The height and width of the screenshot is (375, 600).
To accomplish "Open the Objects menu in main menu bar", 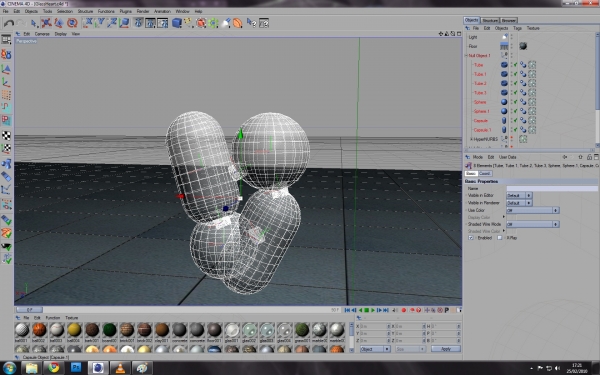I will 31,11.
